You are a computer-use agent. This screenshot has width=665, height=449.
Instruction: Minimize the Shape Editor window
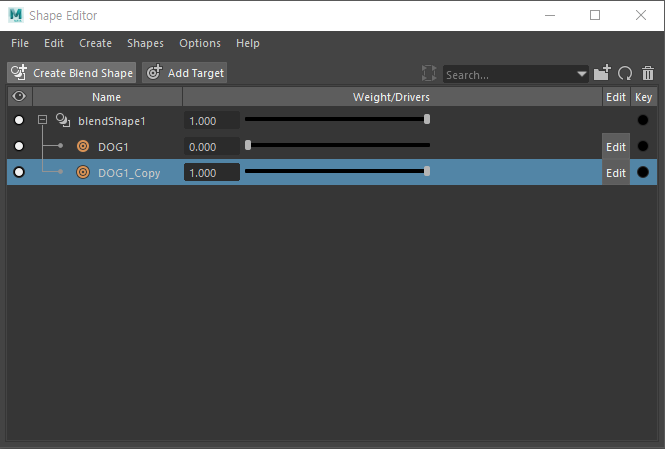pyautogui.click(x=550, y=15)
